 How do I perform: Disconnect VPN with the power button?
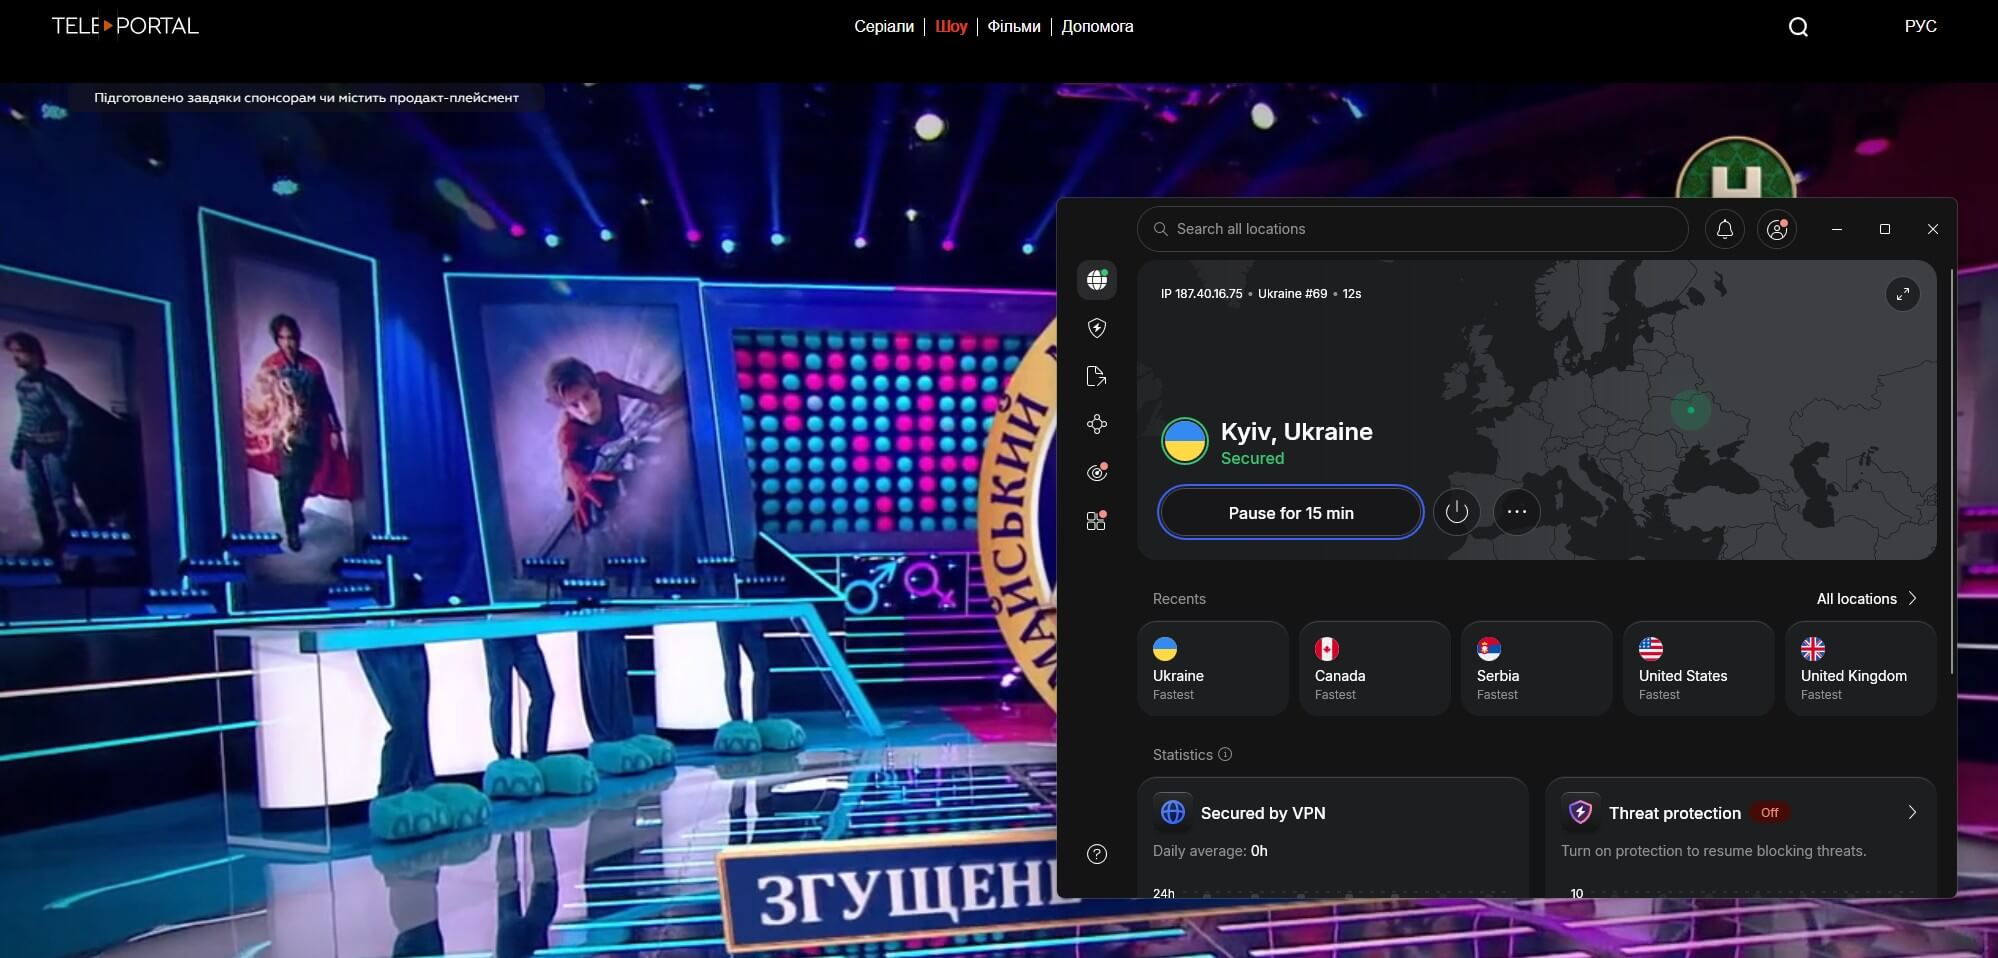pos(1457,512)
